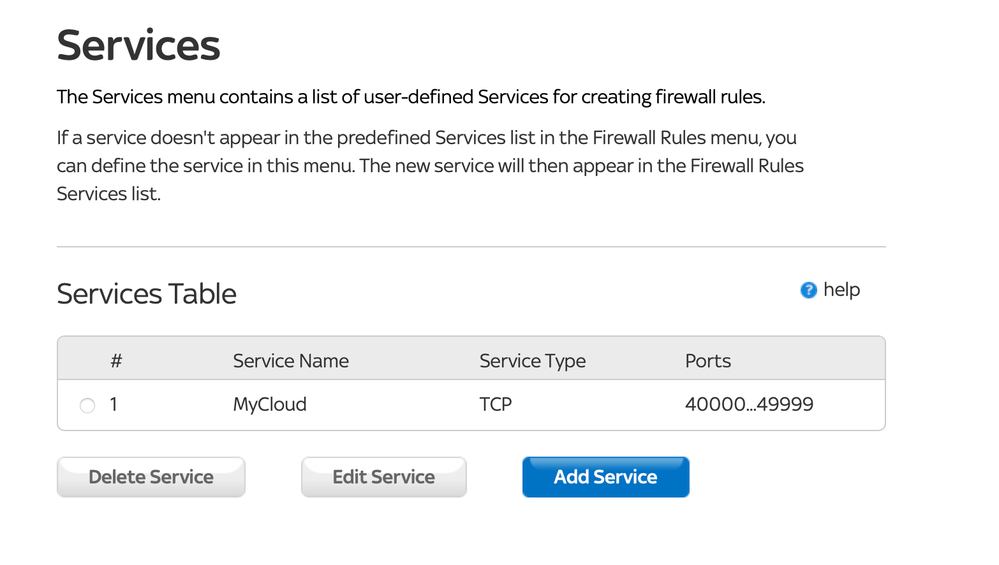Click 'Firewall Rules menu' text in the description
This screenshot has height=565, width=999.
[x=676, y=137]
